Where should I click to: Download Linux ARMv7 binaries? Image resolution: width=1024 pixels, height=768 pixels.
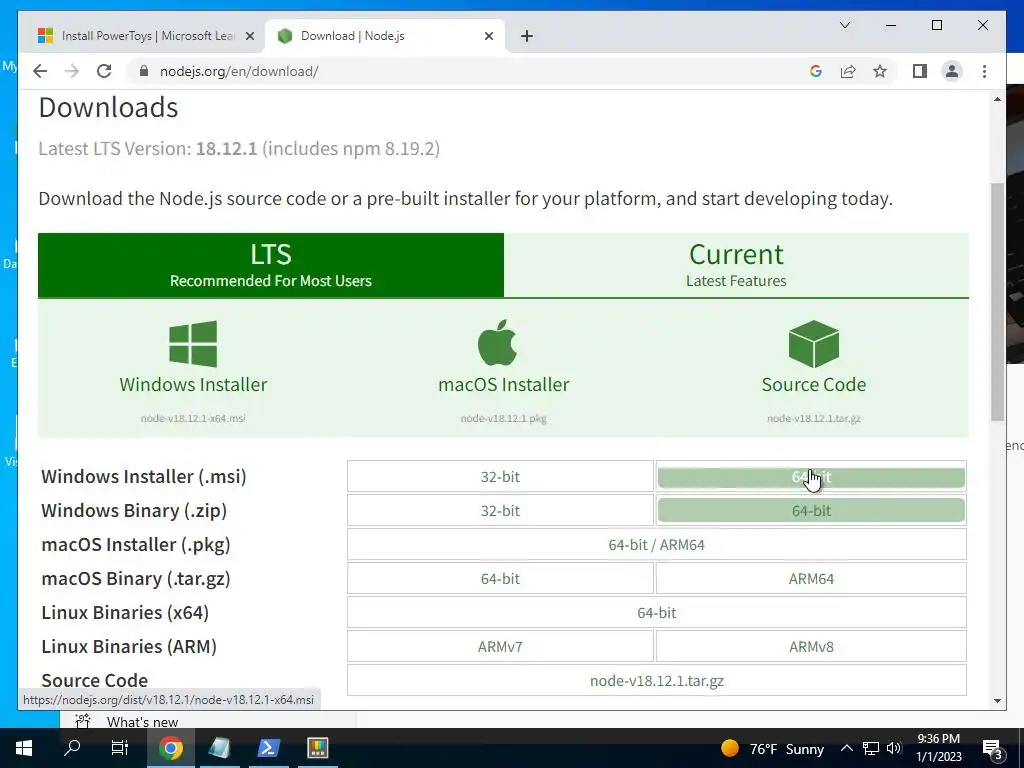click(x=500, y=647)
